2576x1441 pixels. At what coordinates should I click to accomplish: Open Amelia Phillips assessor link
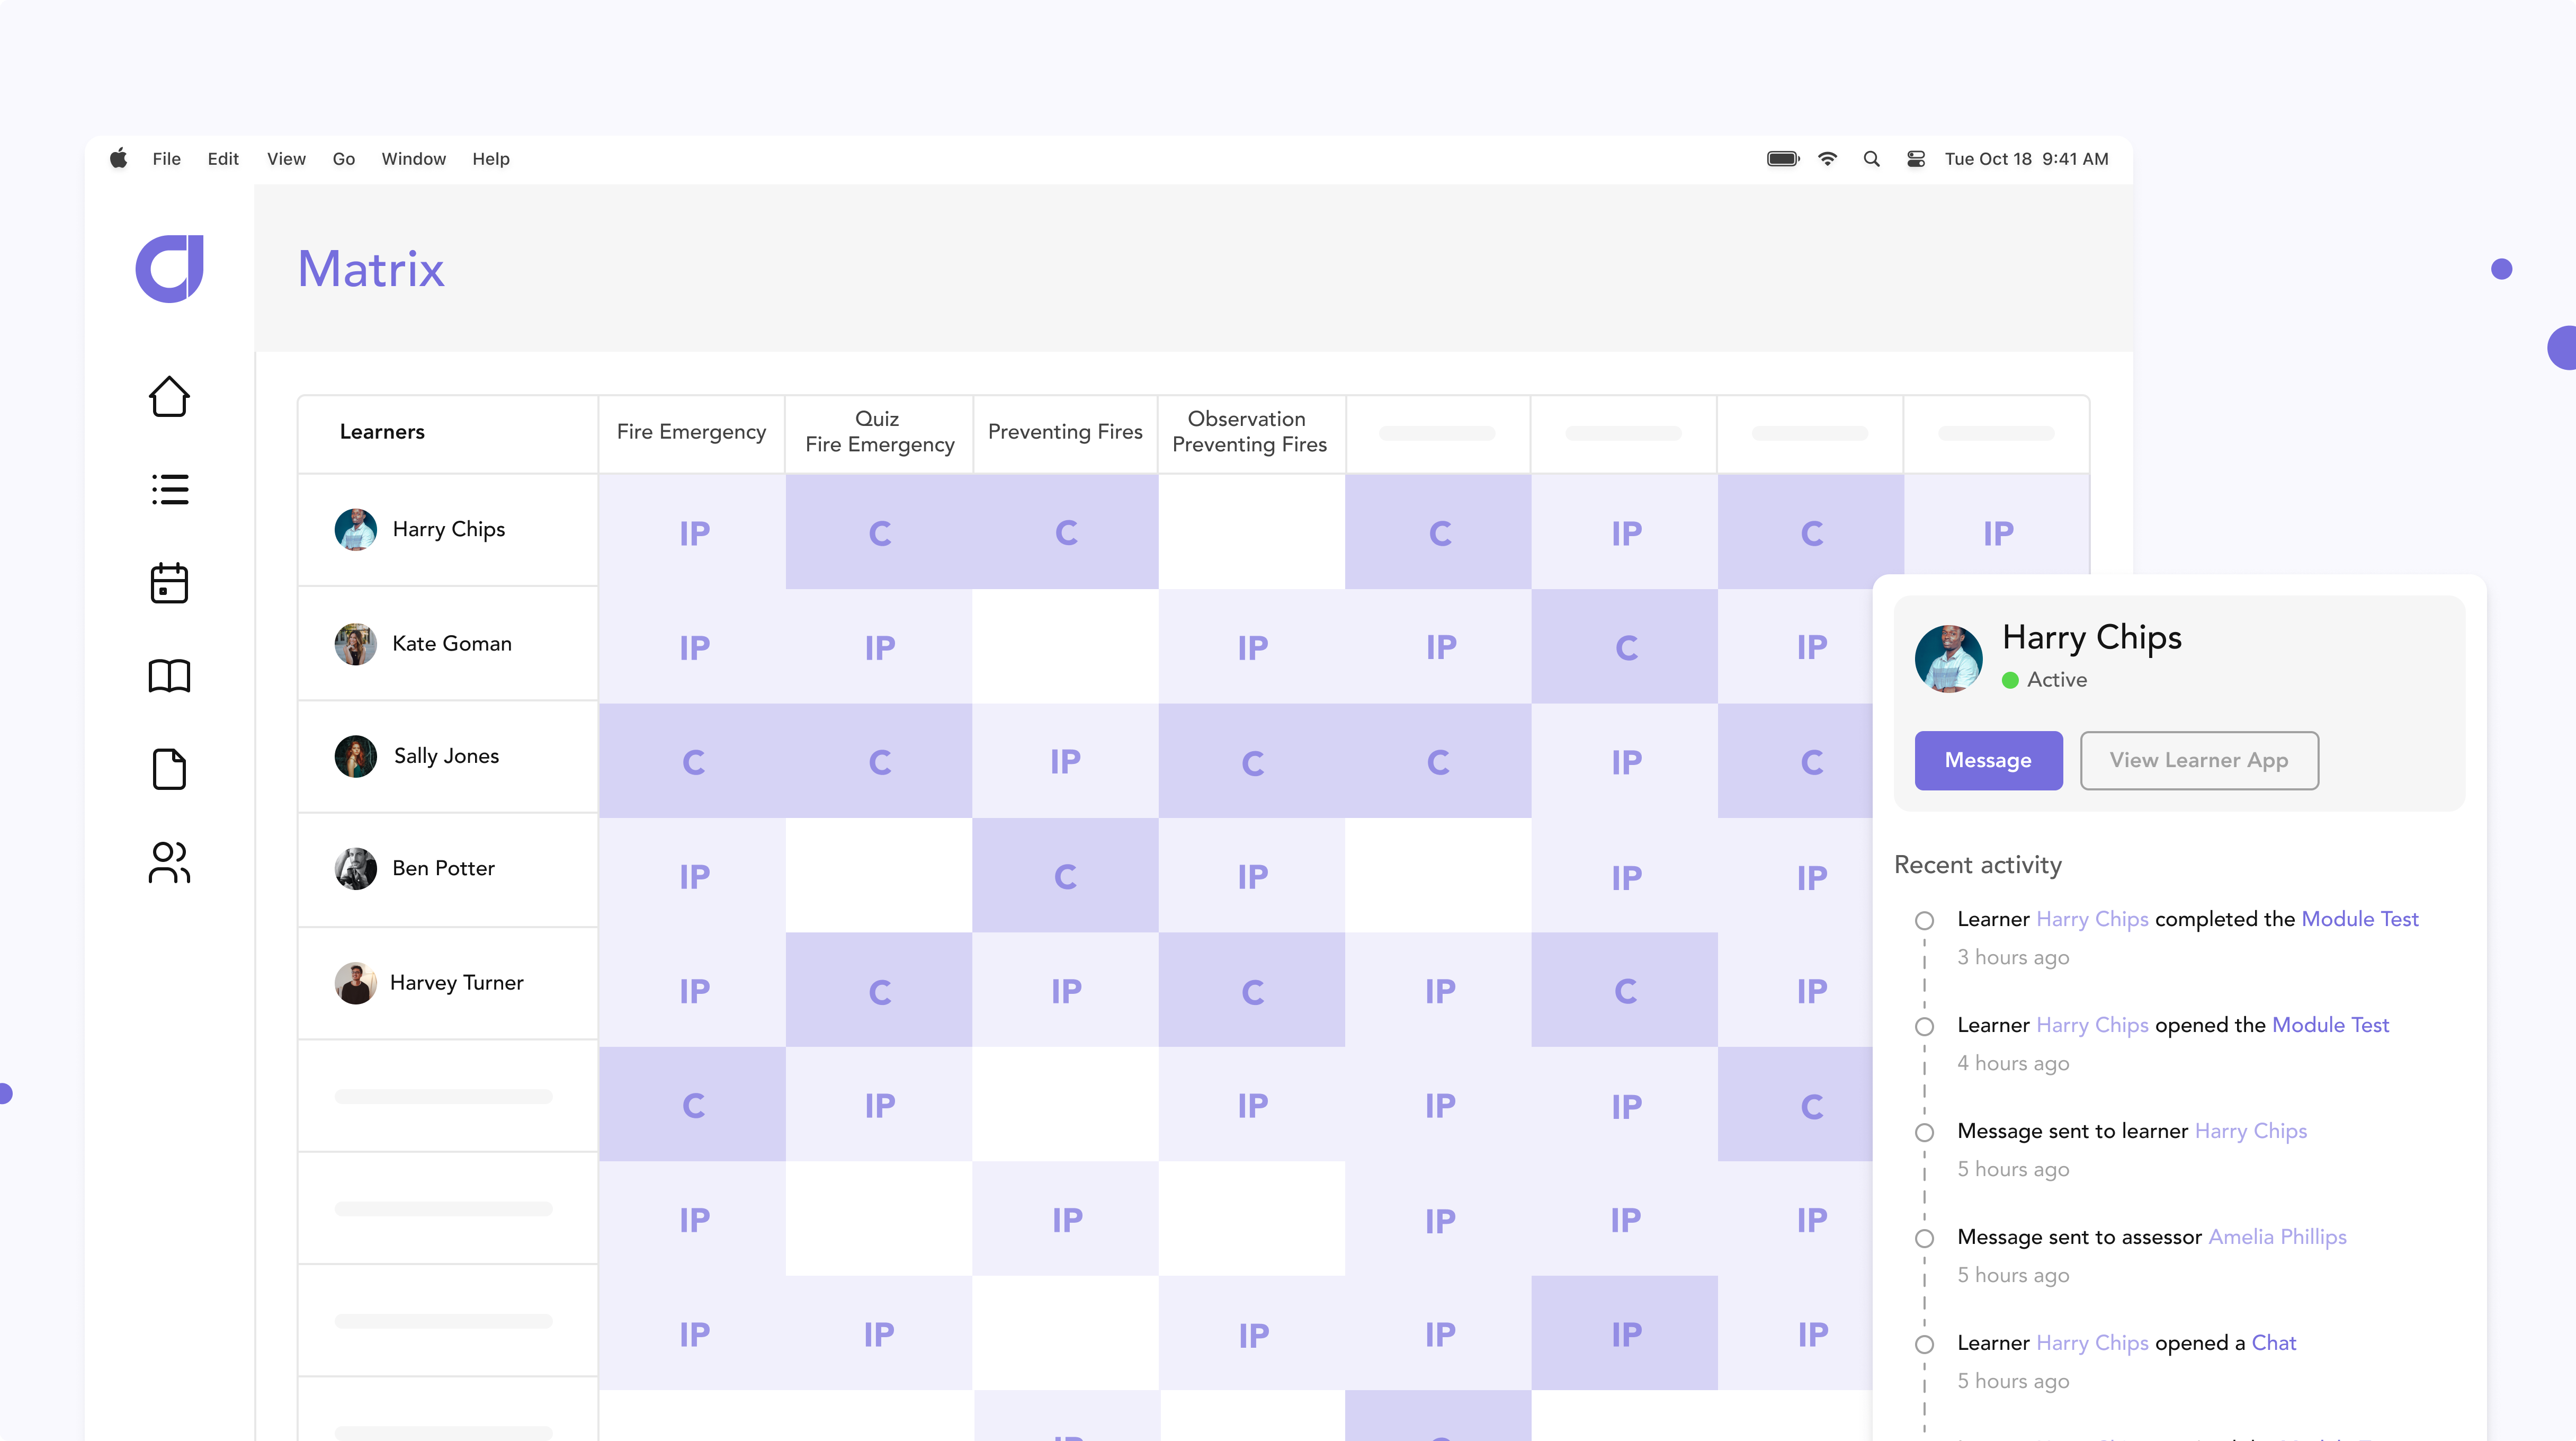(x=2277, y=1237)
